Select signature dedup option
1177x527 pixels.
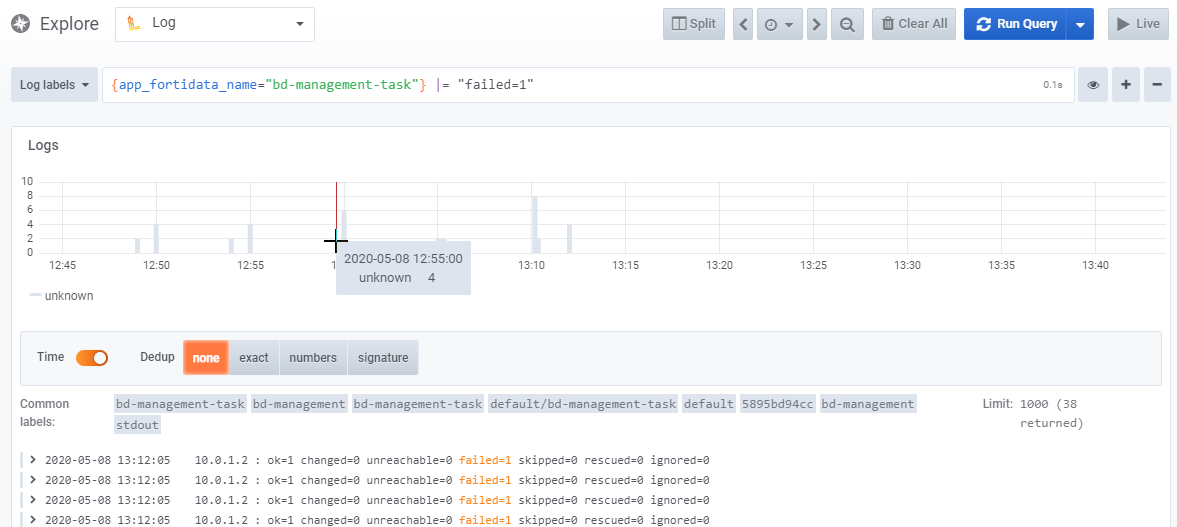tap(383, 357)
